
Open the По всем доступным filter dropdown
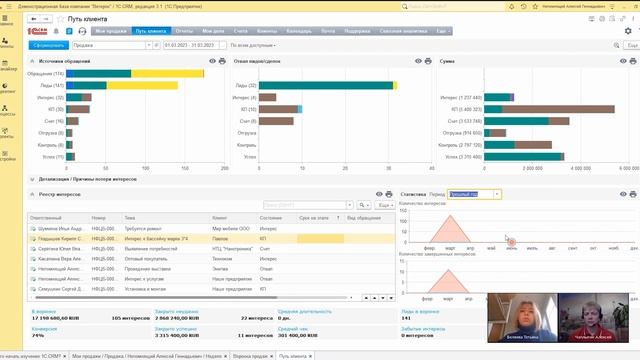(253, 45)
